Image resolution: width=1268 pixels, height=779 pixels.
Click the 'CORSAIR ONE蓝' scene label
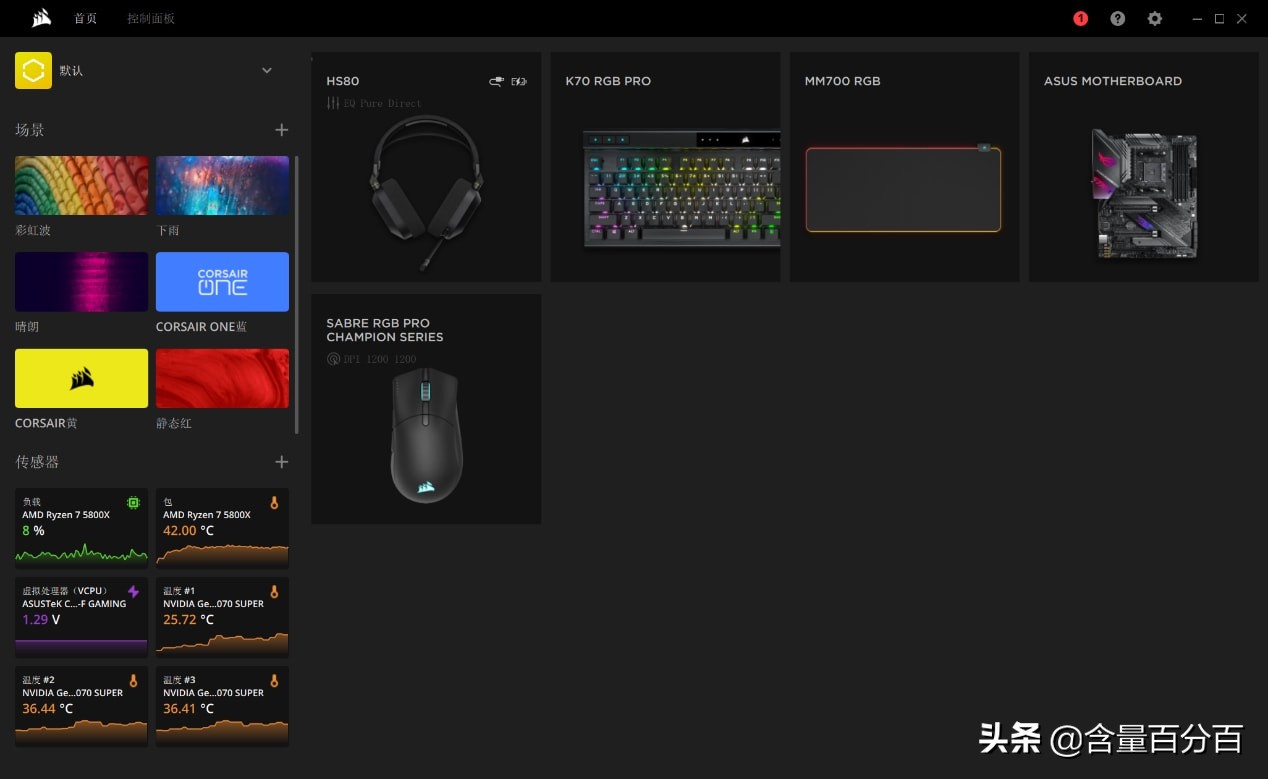click(201, 327)
